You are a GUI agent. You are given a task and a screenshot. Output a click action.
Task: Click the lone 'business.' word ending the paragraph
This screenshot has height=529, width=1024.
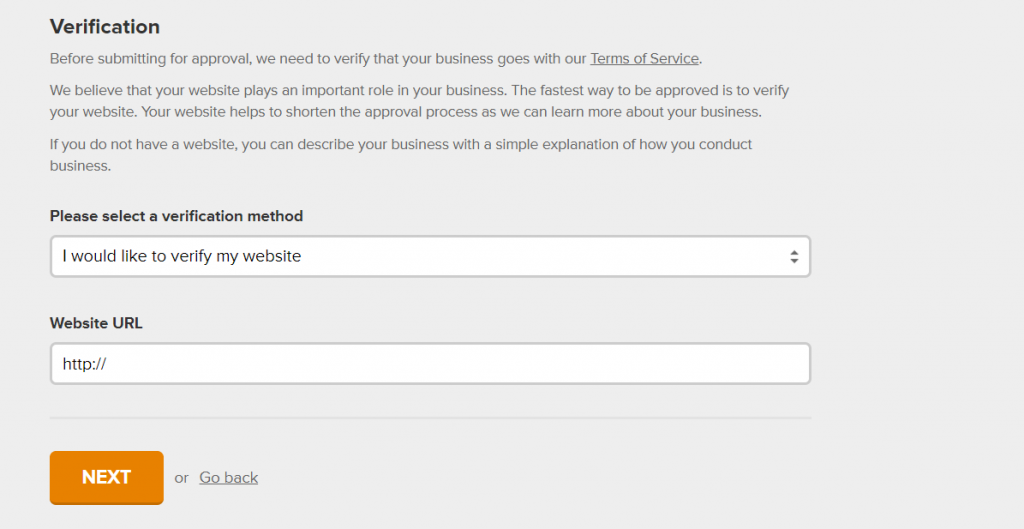pyautogui.click(x=80, y=166)
